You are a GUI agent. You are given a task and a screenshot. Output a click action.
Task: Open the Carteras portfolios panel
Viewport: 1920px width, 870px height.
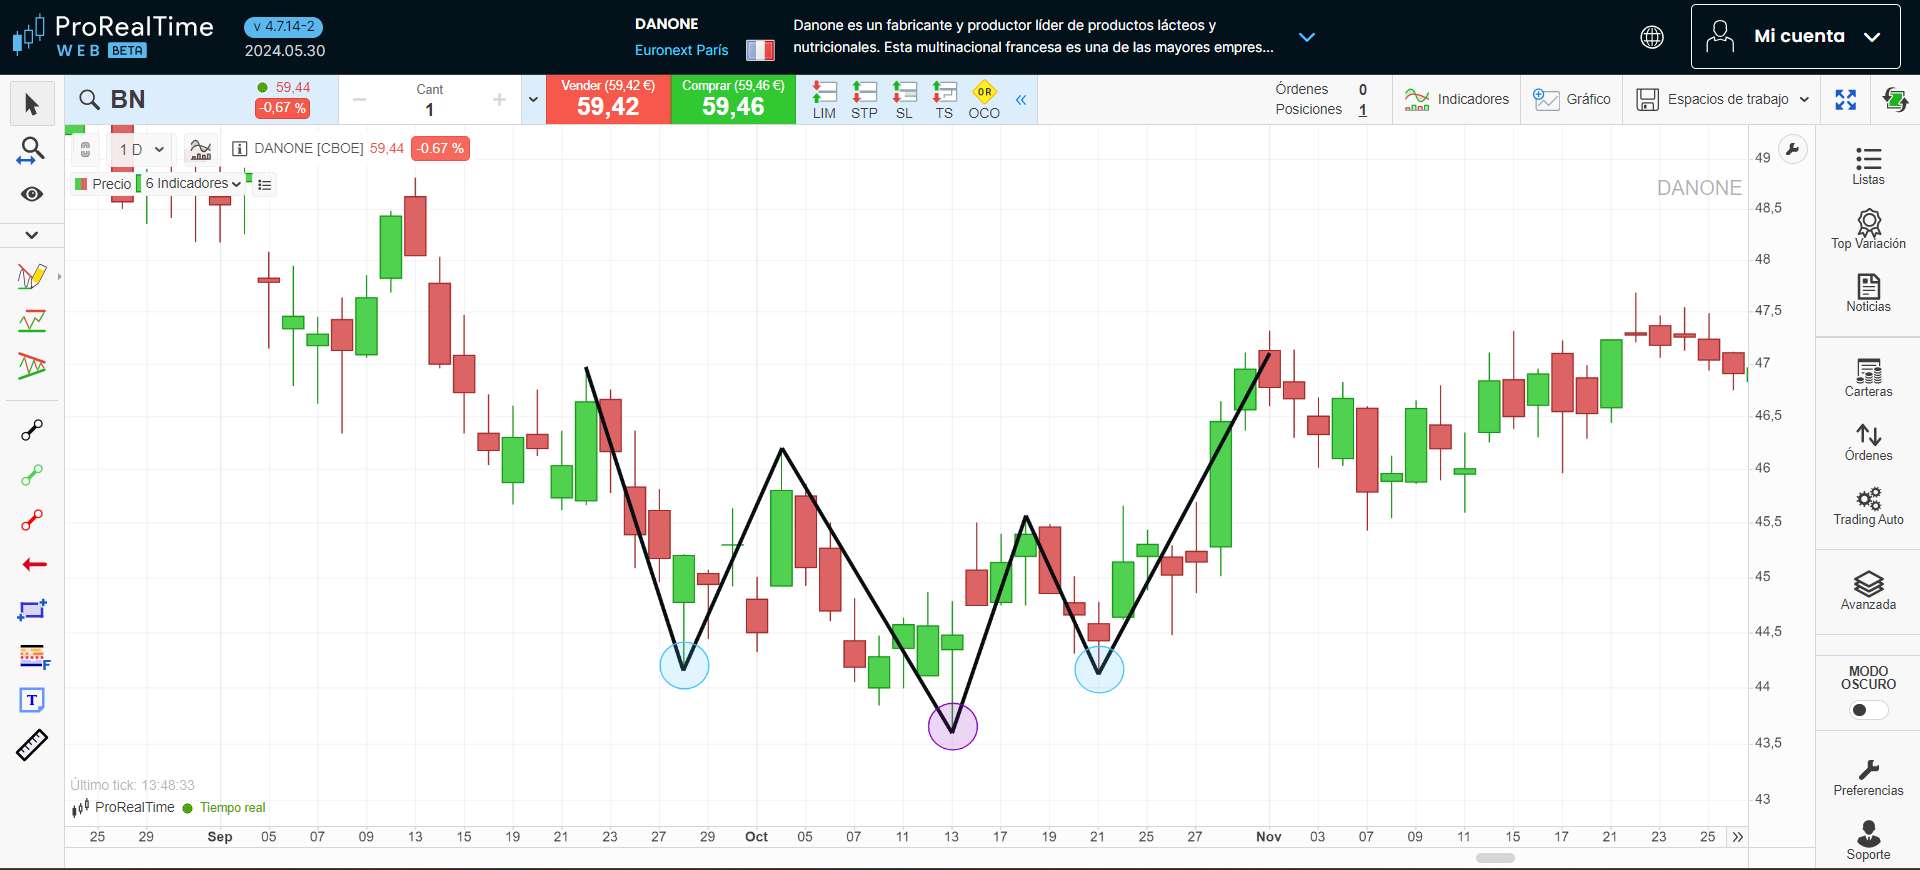1868,378
